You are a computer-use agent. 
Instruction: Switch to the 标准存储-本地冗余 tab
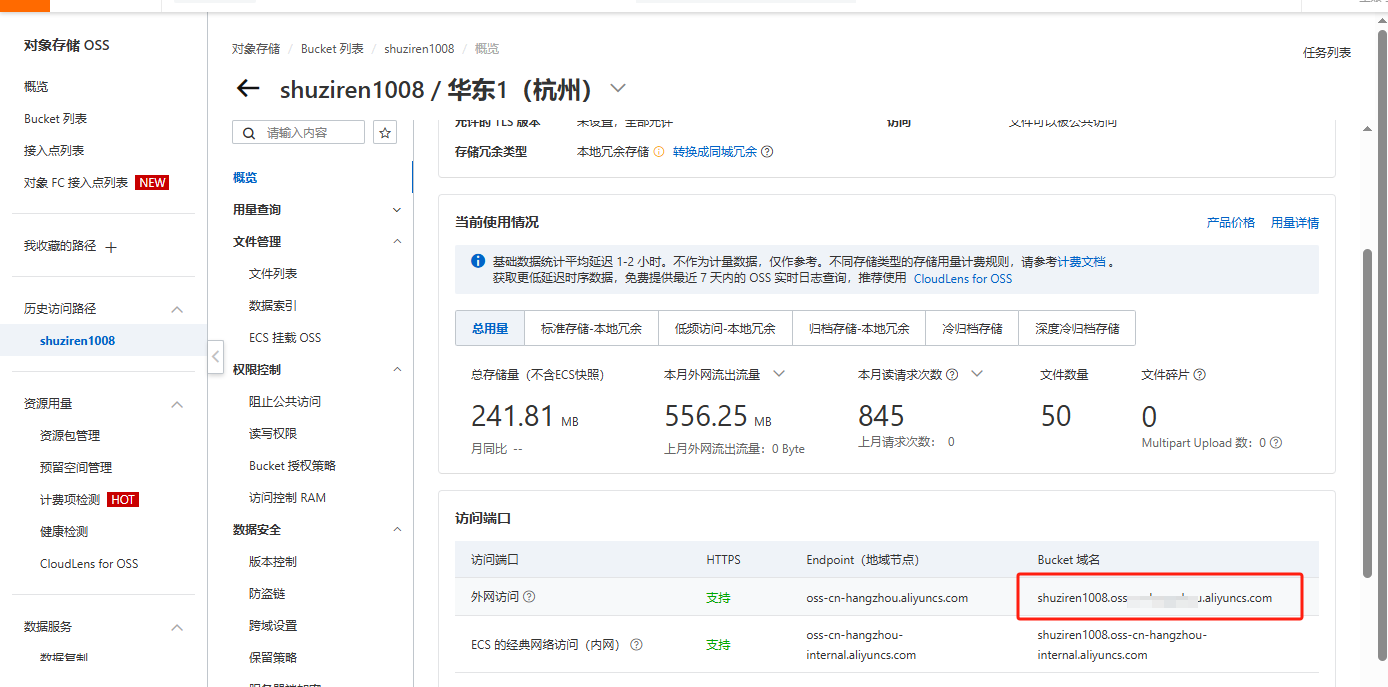(591, 328)
